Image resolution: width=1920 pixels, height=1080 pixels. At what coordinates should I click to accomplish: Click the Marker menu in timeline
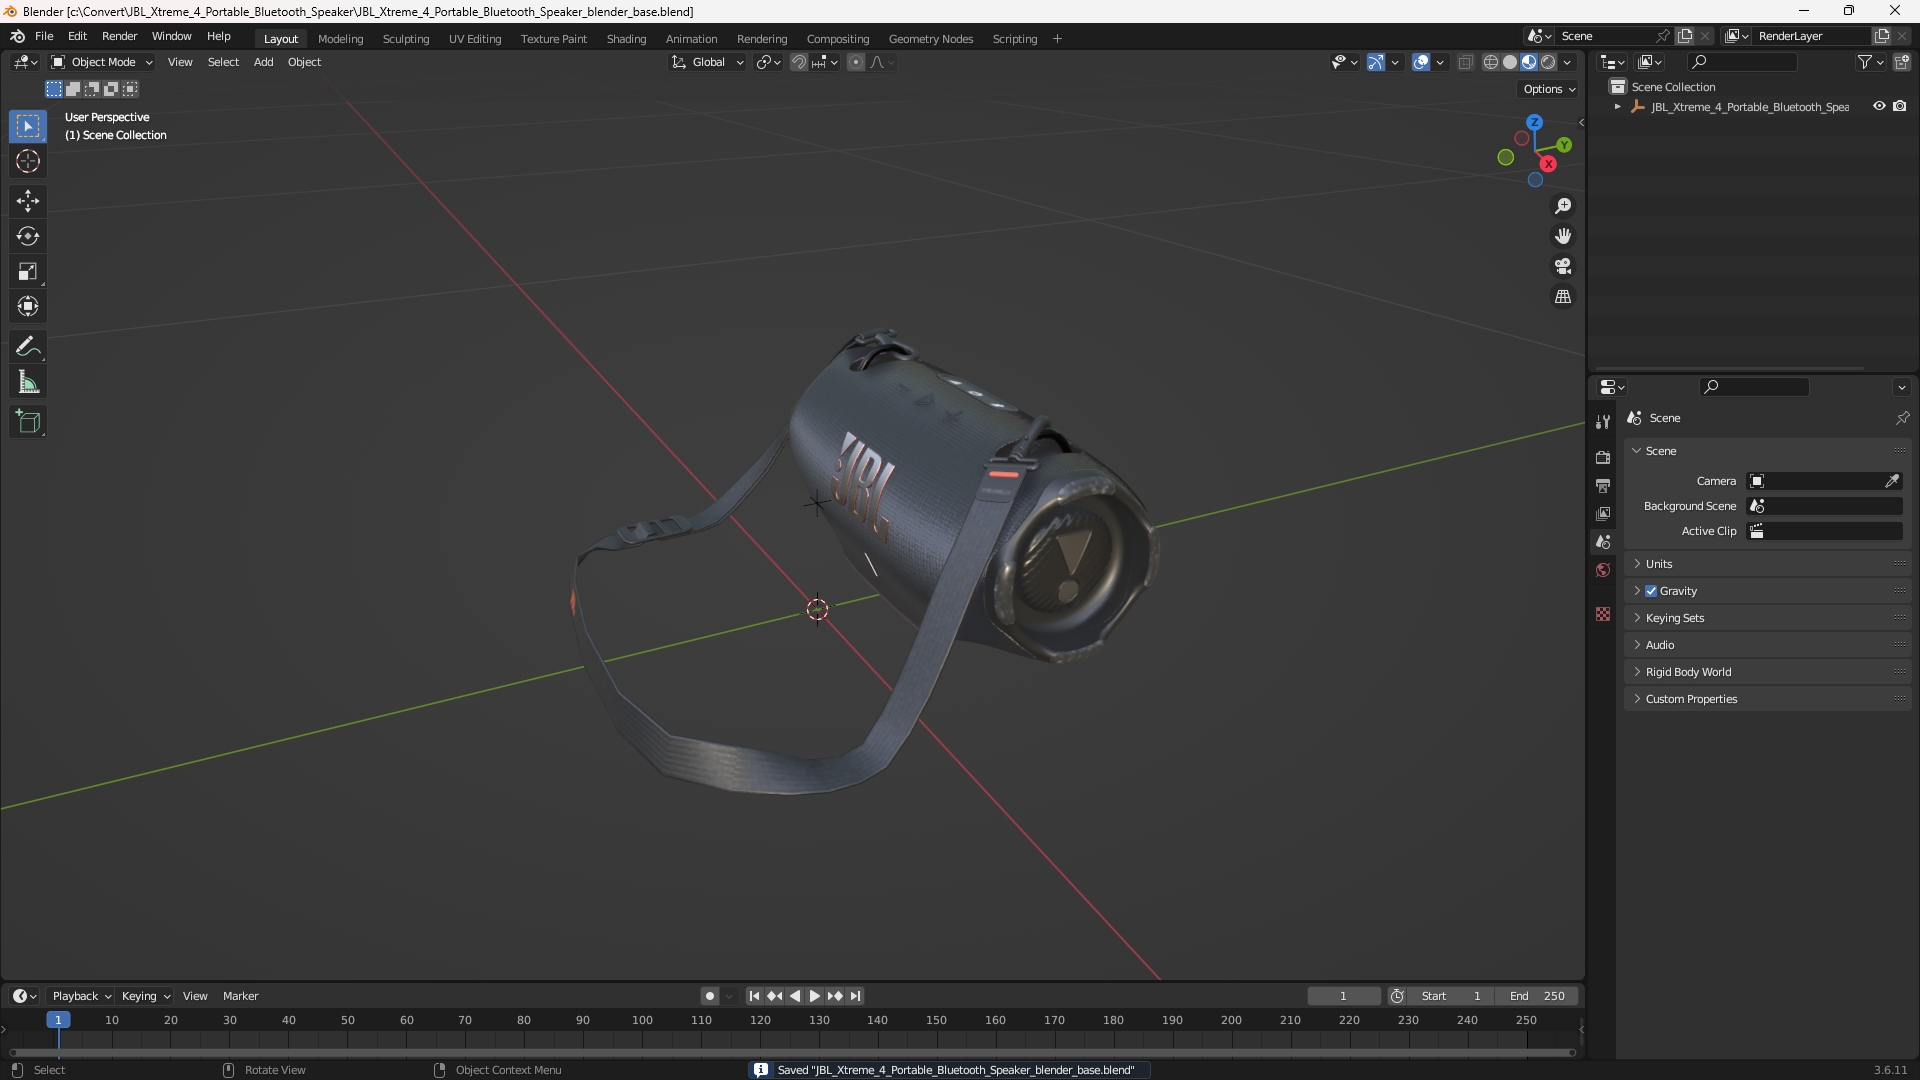[x=240, y=996]
